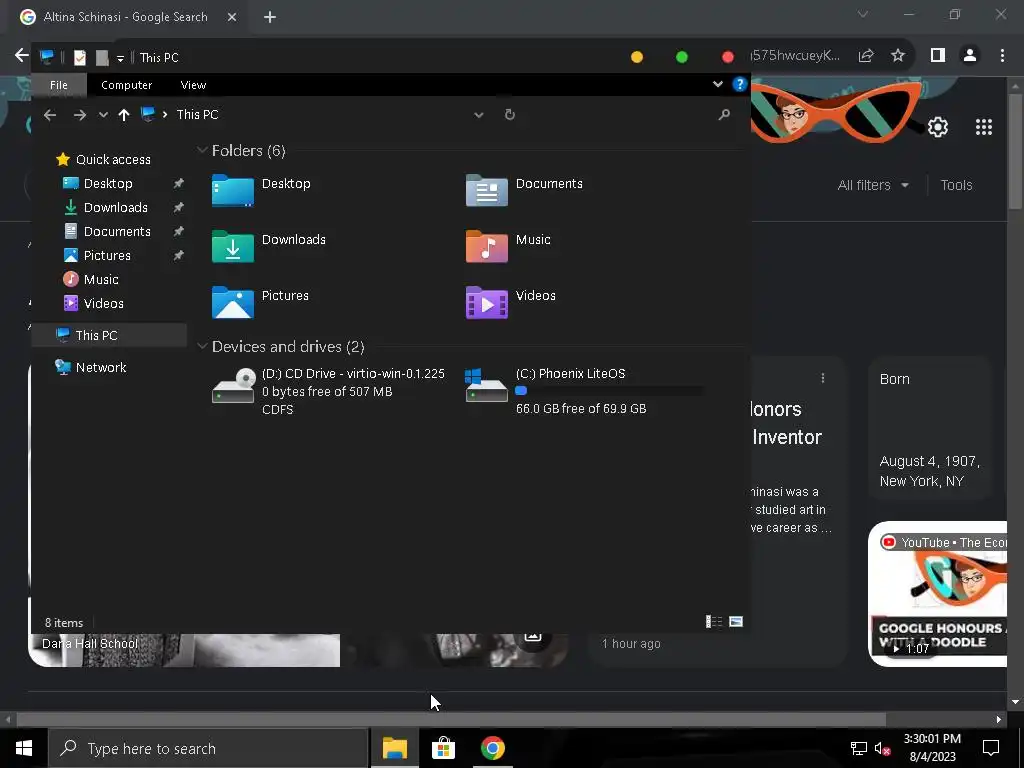
Task: Switch to Large icons view layout
Action: 736,622
